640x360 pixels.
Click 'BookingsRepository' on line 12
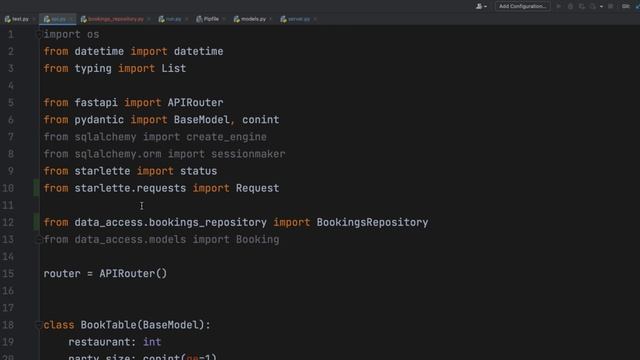(373, 222)
